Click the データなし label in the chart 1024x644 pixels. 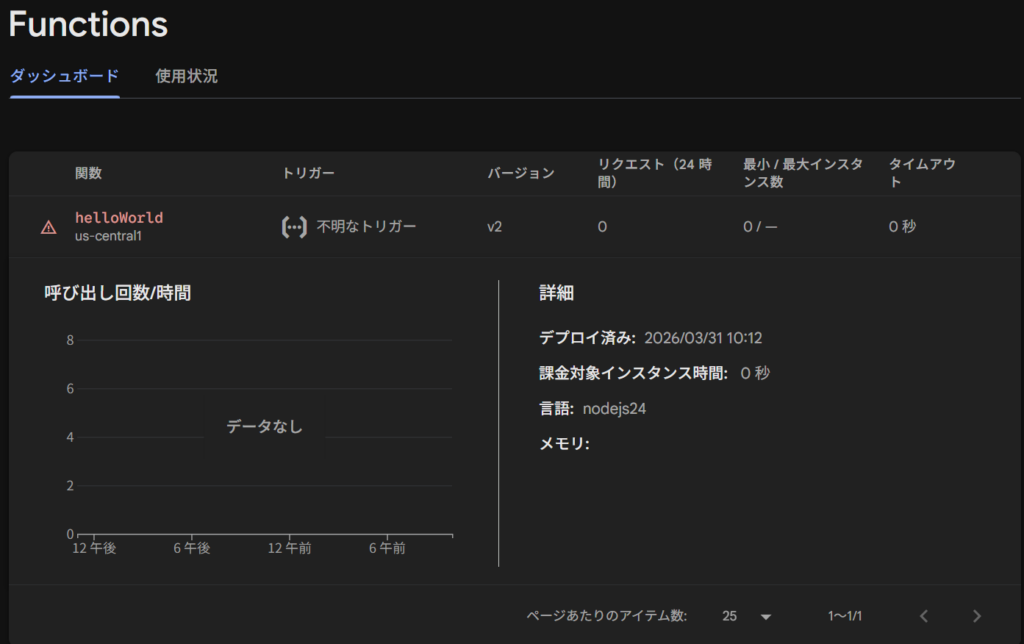(264, 427)
